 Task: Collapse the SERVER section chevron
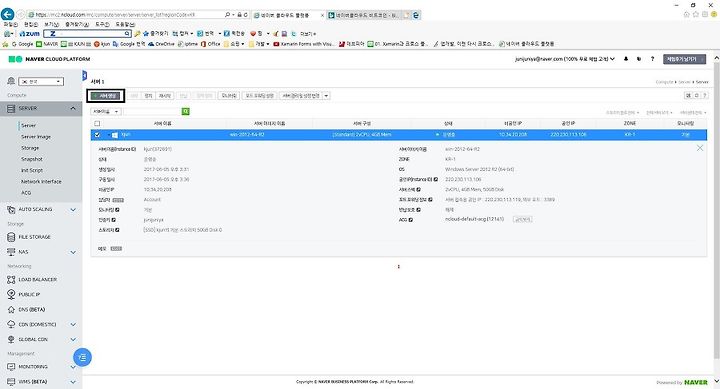tap(73, 108)
